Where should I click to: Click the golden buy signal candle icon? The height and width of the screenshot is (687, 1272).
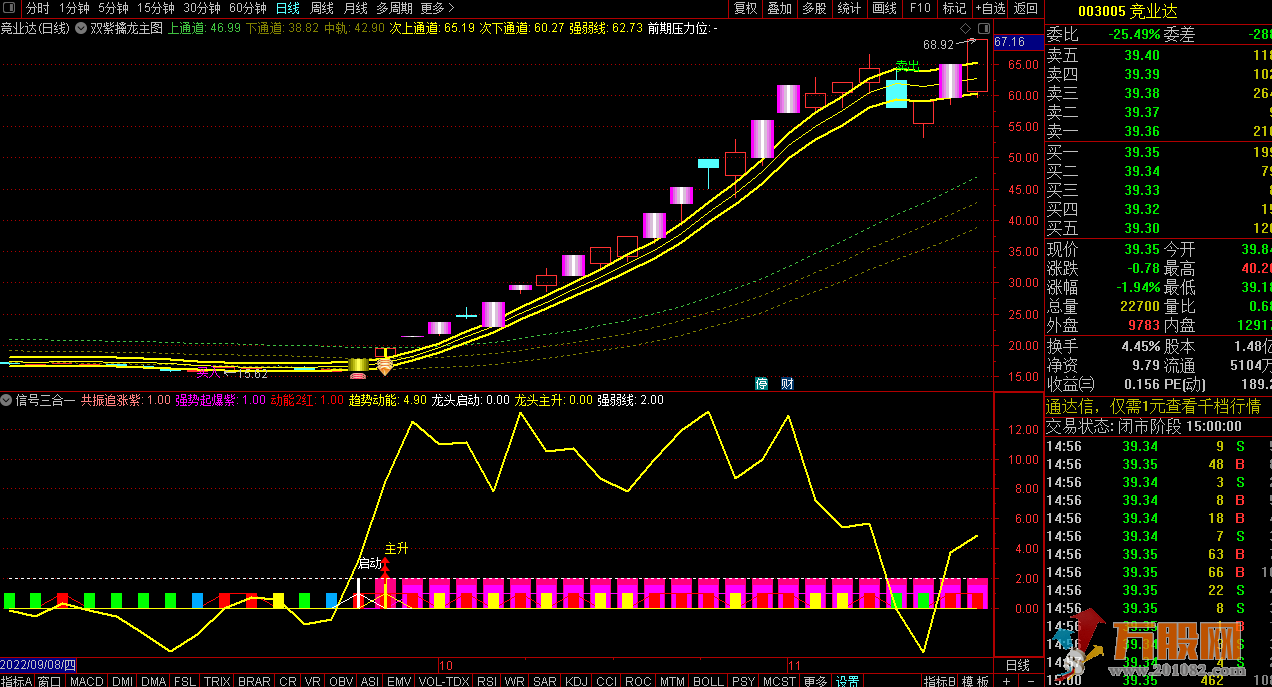tap(358, 366)
